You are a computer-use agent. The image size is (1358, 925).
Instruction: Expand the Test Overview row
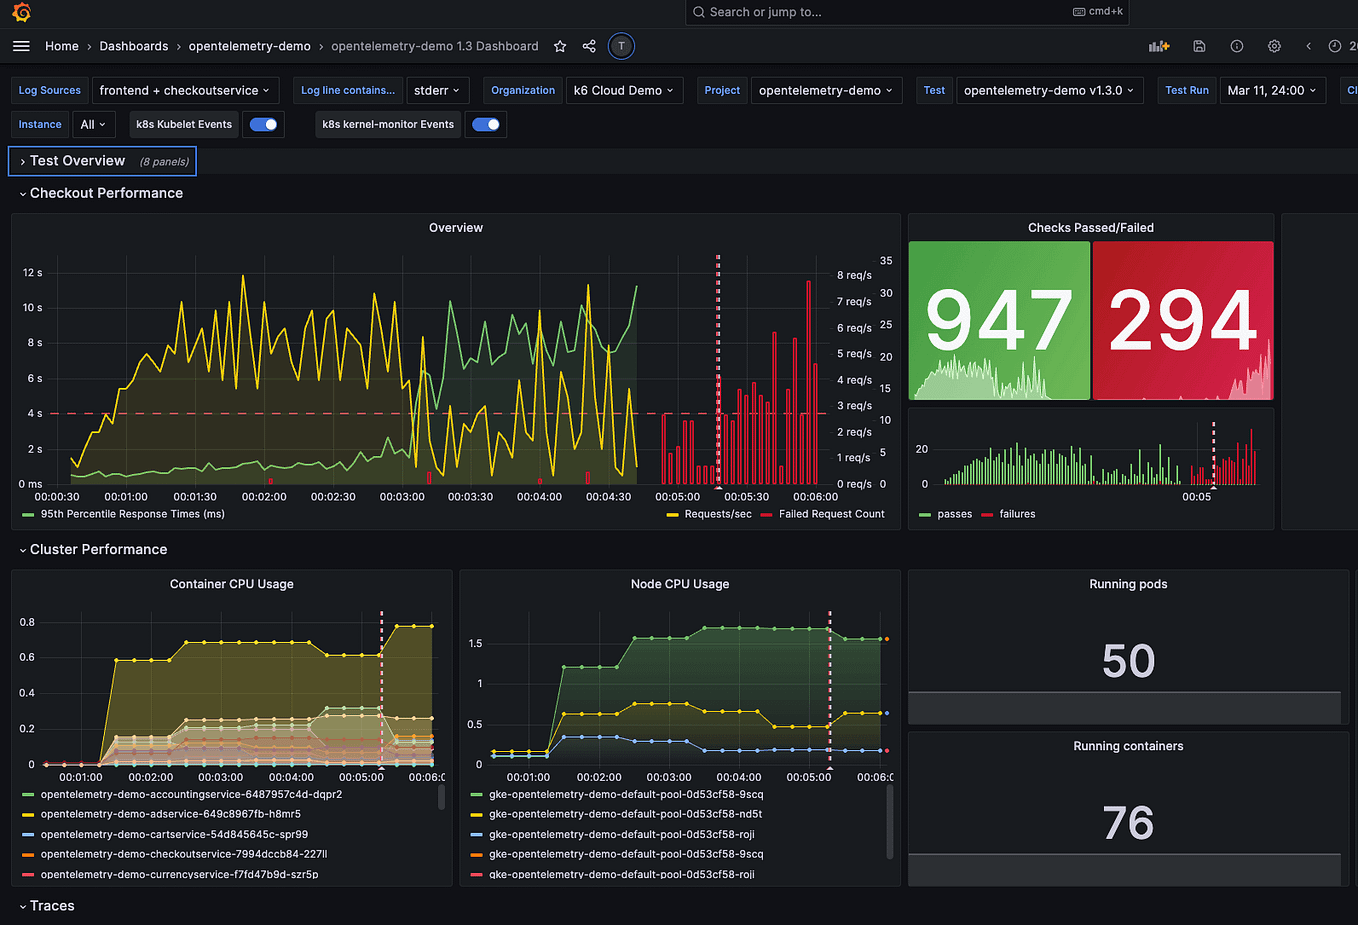(x=75, y=160)
